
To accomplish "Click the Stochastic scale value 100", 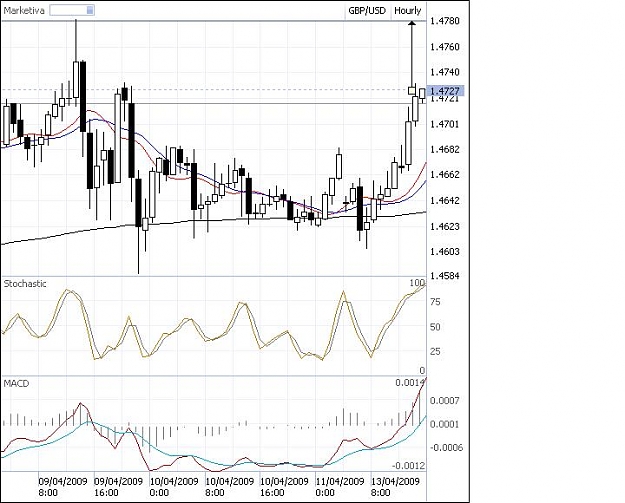I will 417,283.
